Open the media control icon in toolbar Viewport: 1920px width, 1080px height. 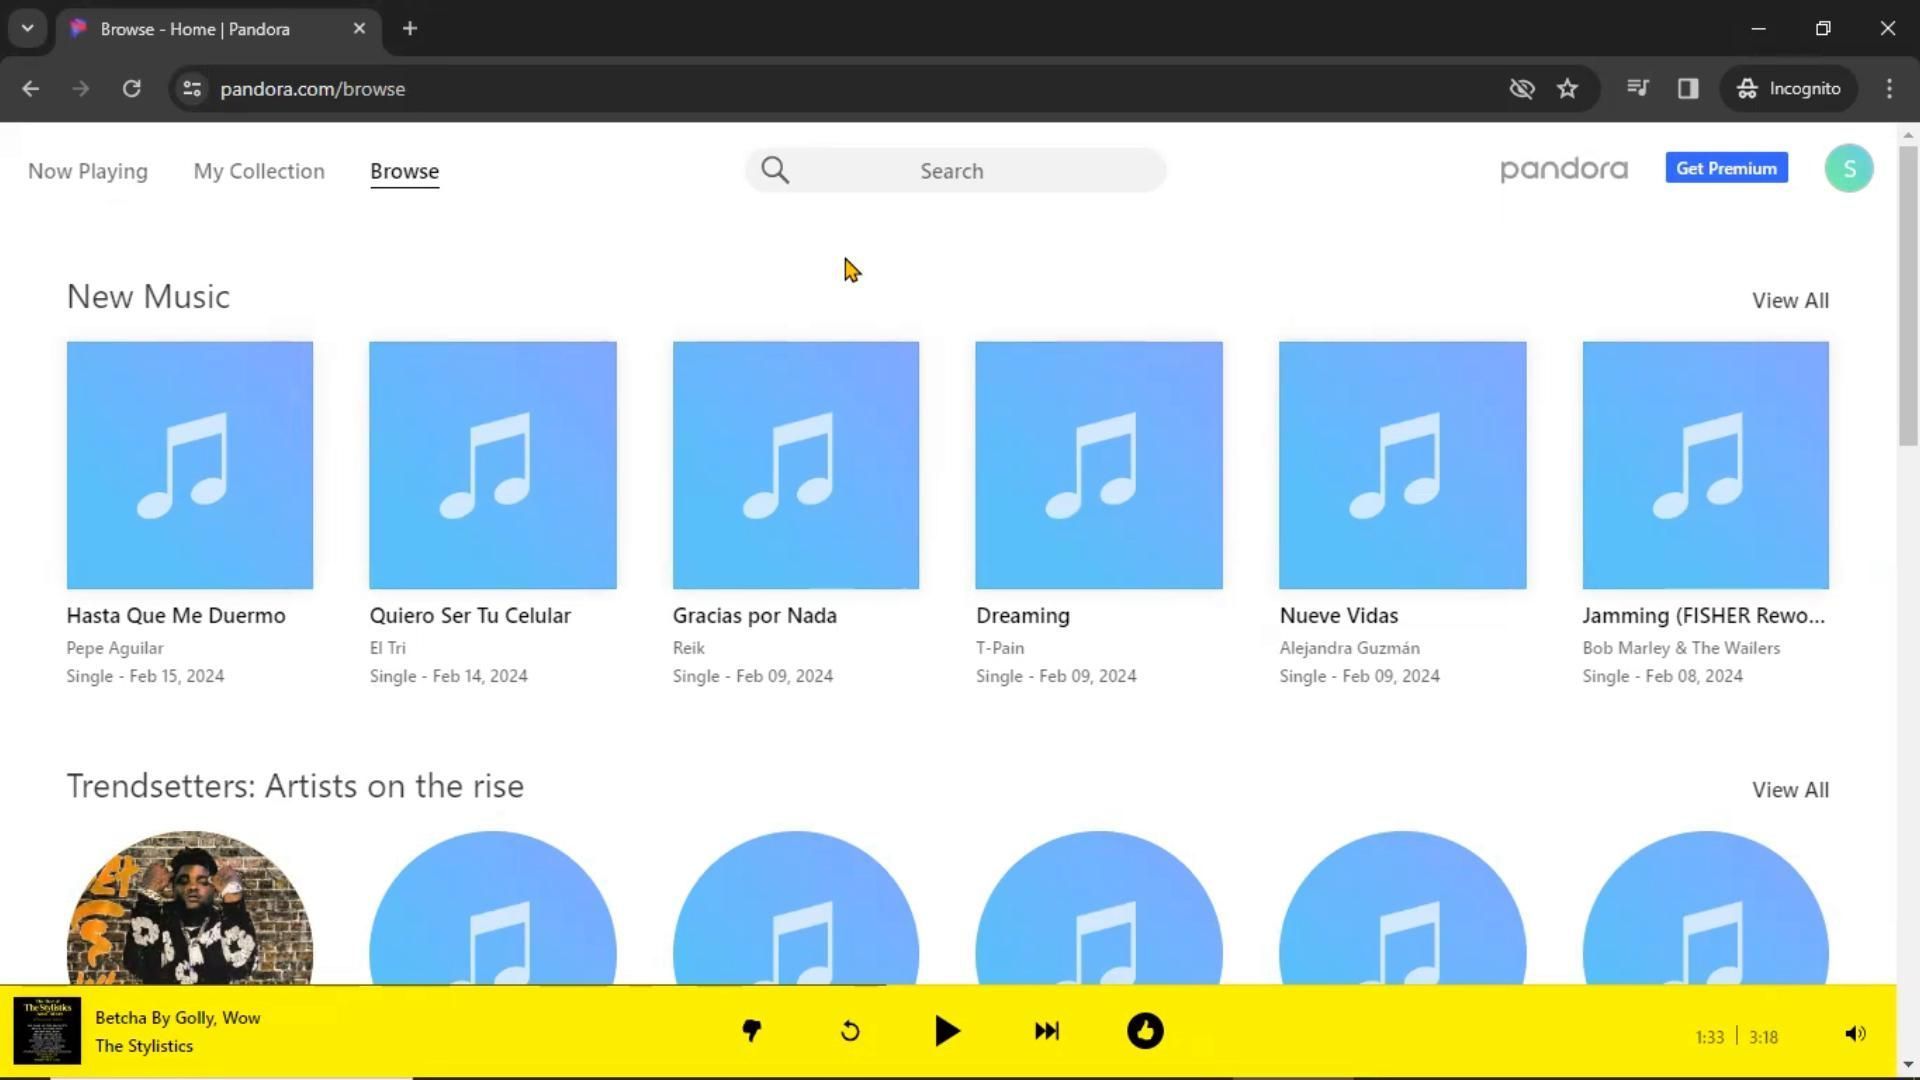[x=1637, y=89]
